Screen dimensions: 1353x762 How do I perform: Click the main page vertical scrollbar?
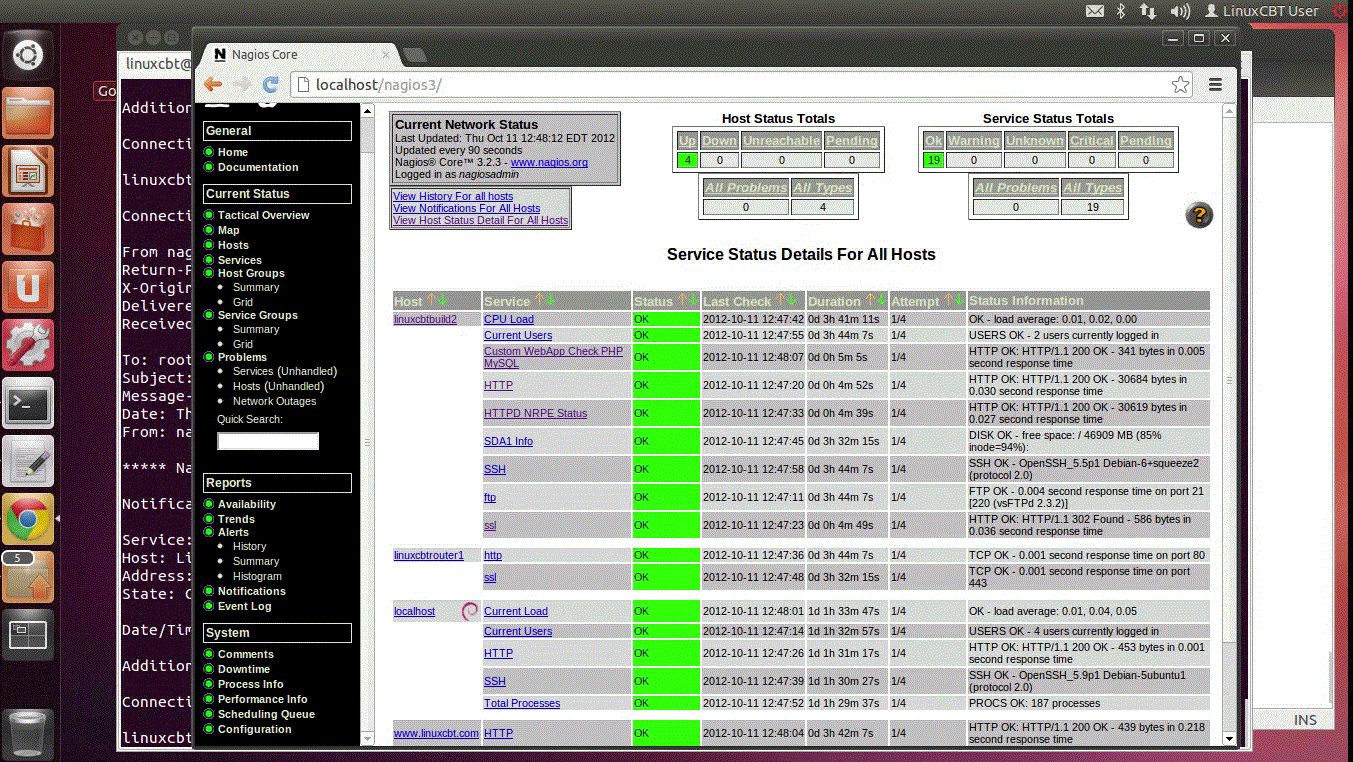pos(1229,380)
